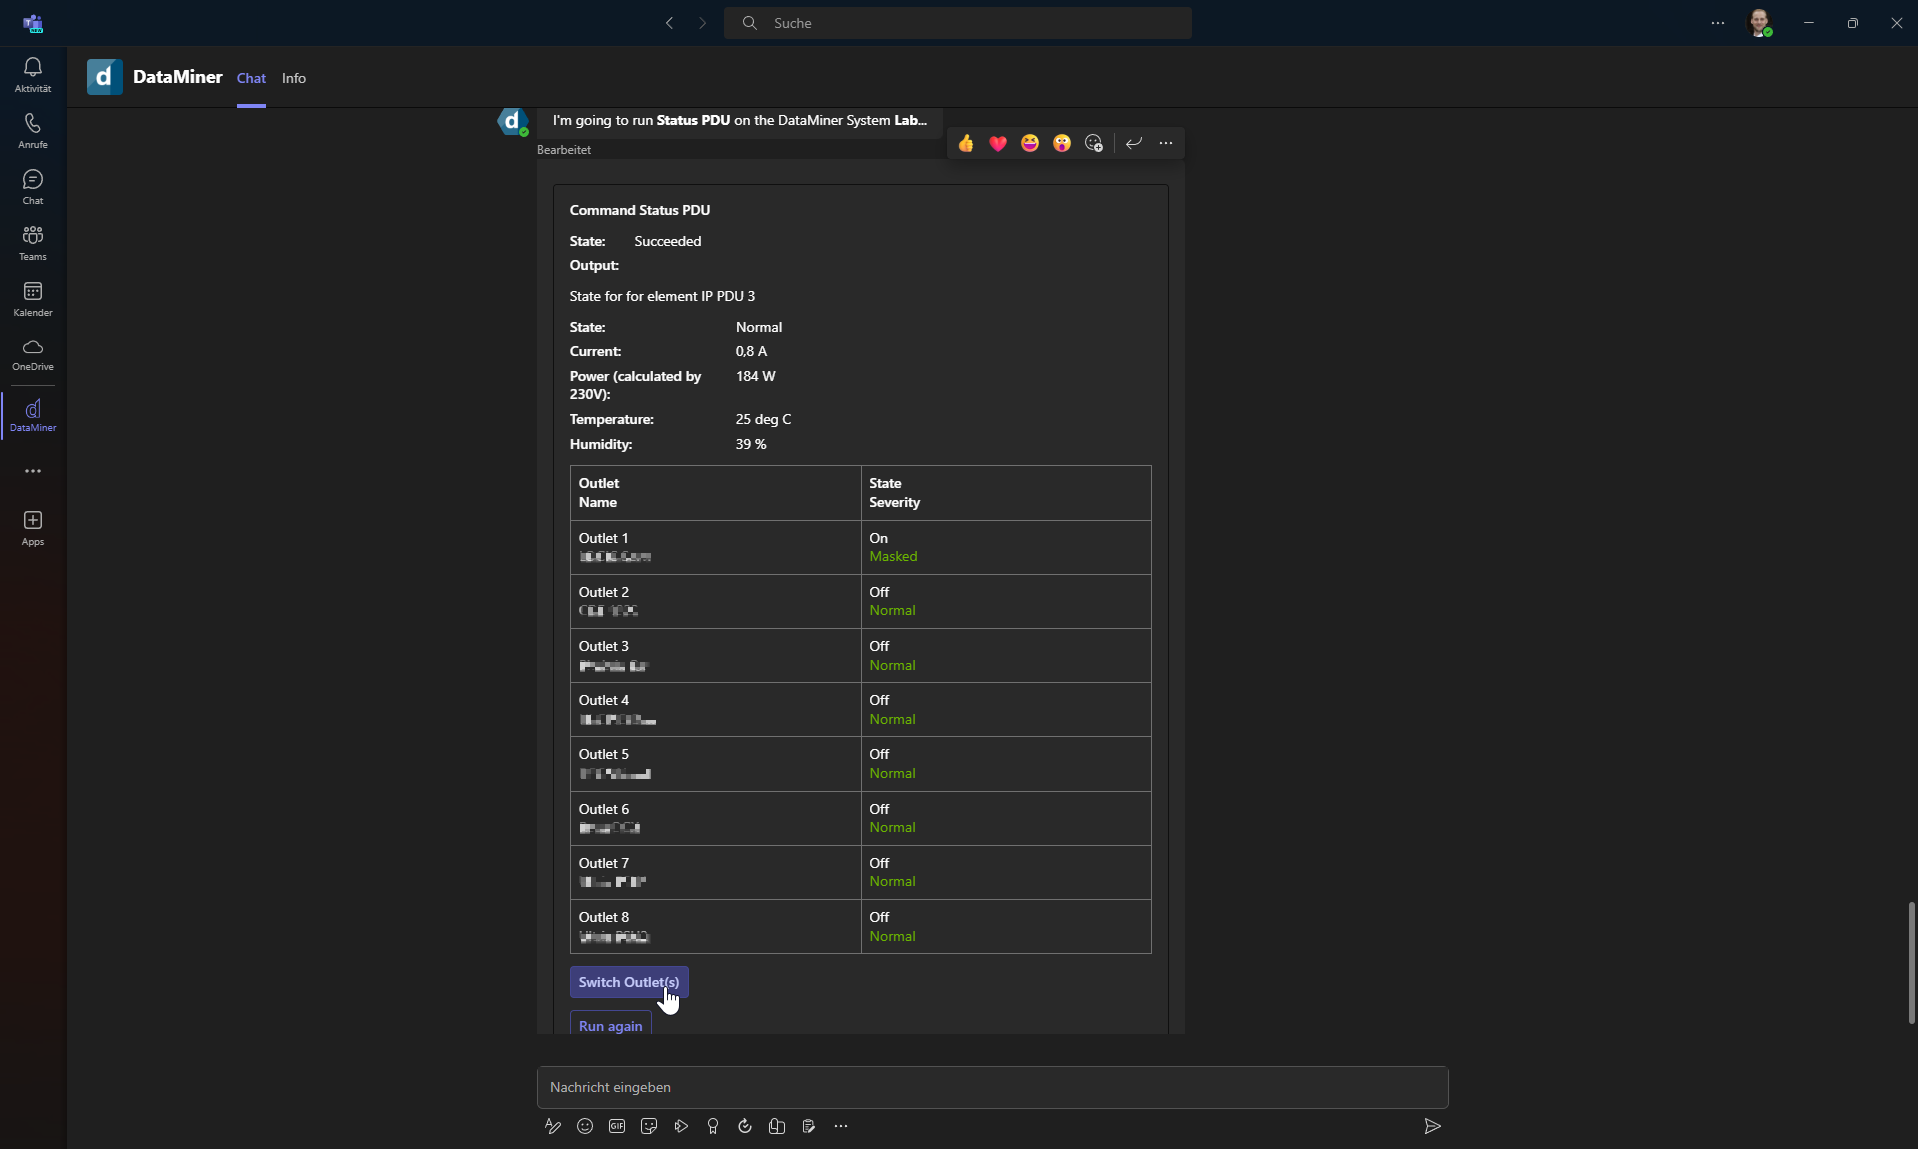Open the Kalender calendar view

[33, 298]
